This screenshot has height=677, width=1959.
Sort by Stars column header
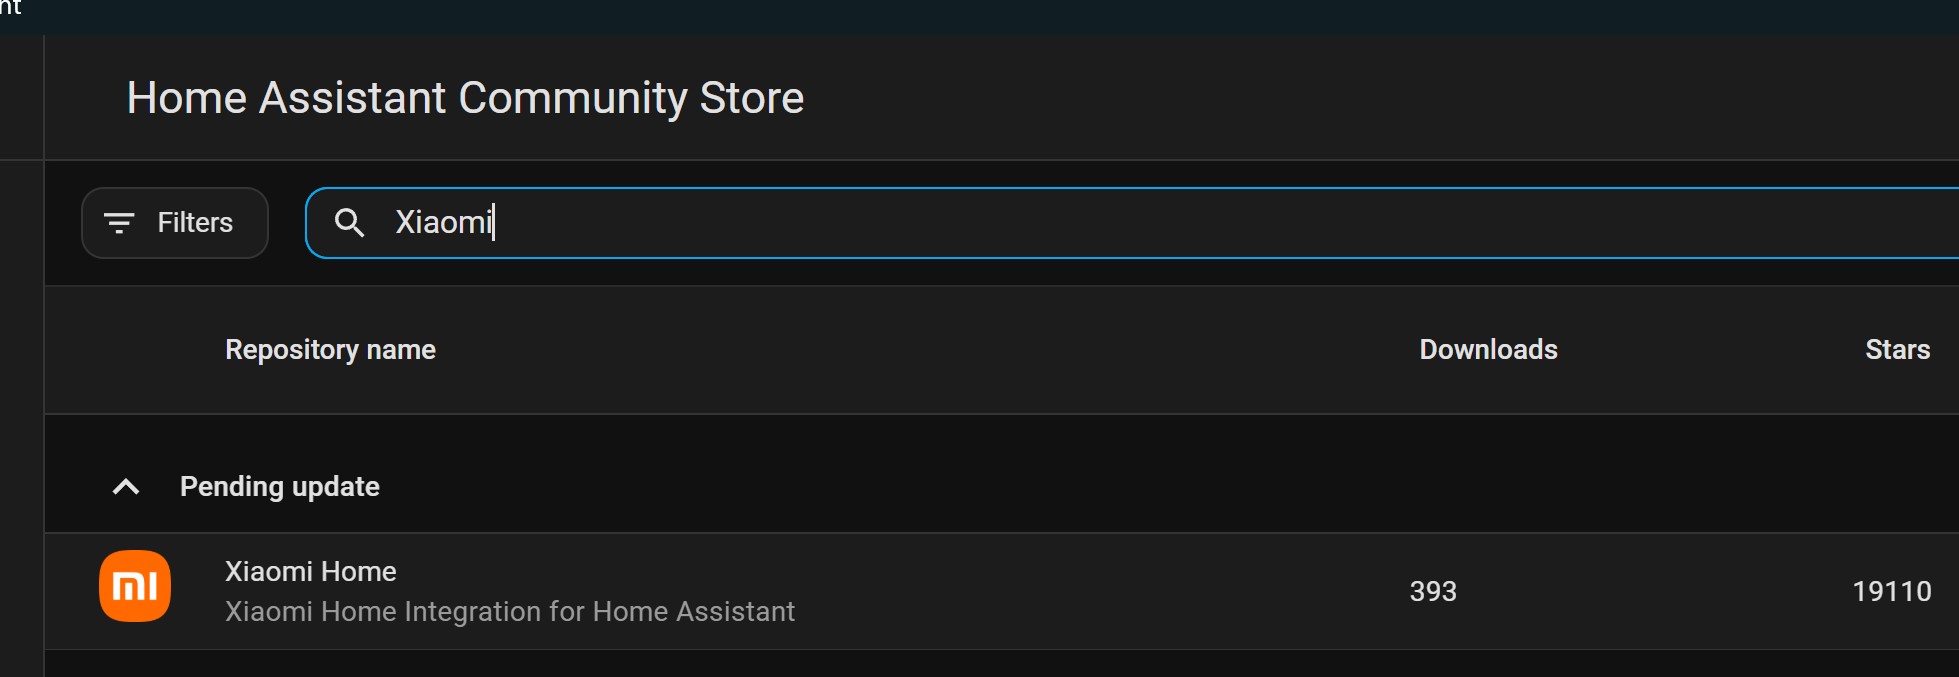pyautogui.click(x=1897, y=350)
